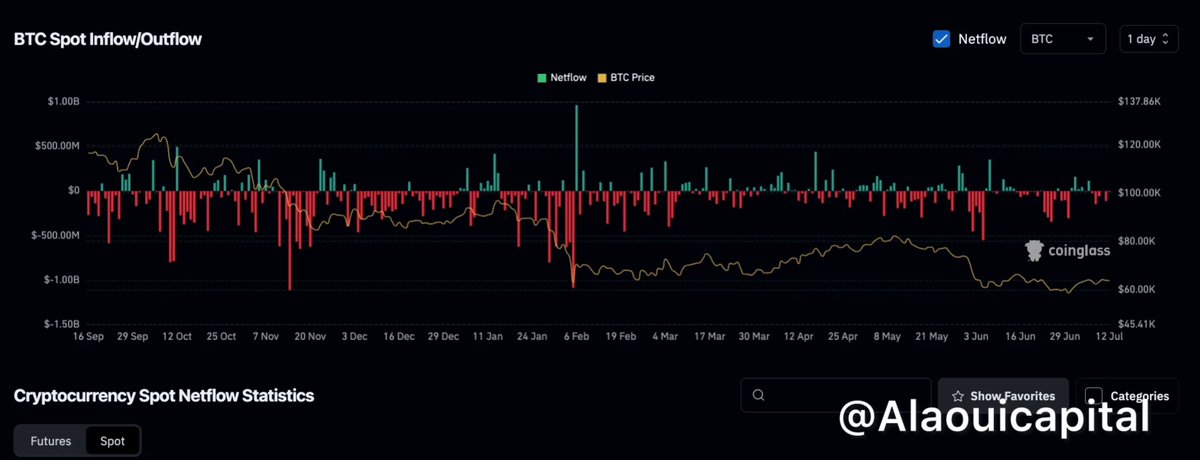Switch to the Futures tab
Viewport: 1200px width, 460px height.
point(50,440)
